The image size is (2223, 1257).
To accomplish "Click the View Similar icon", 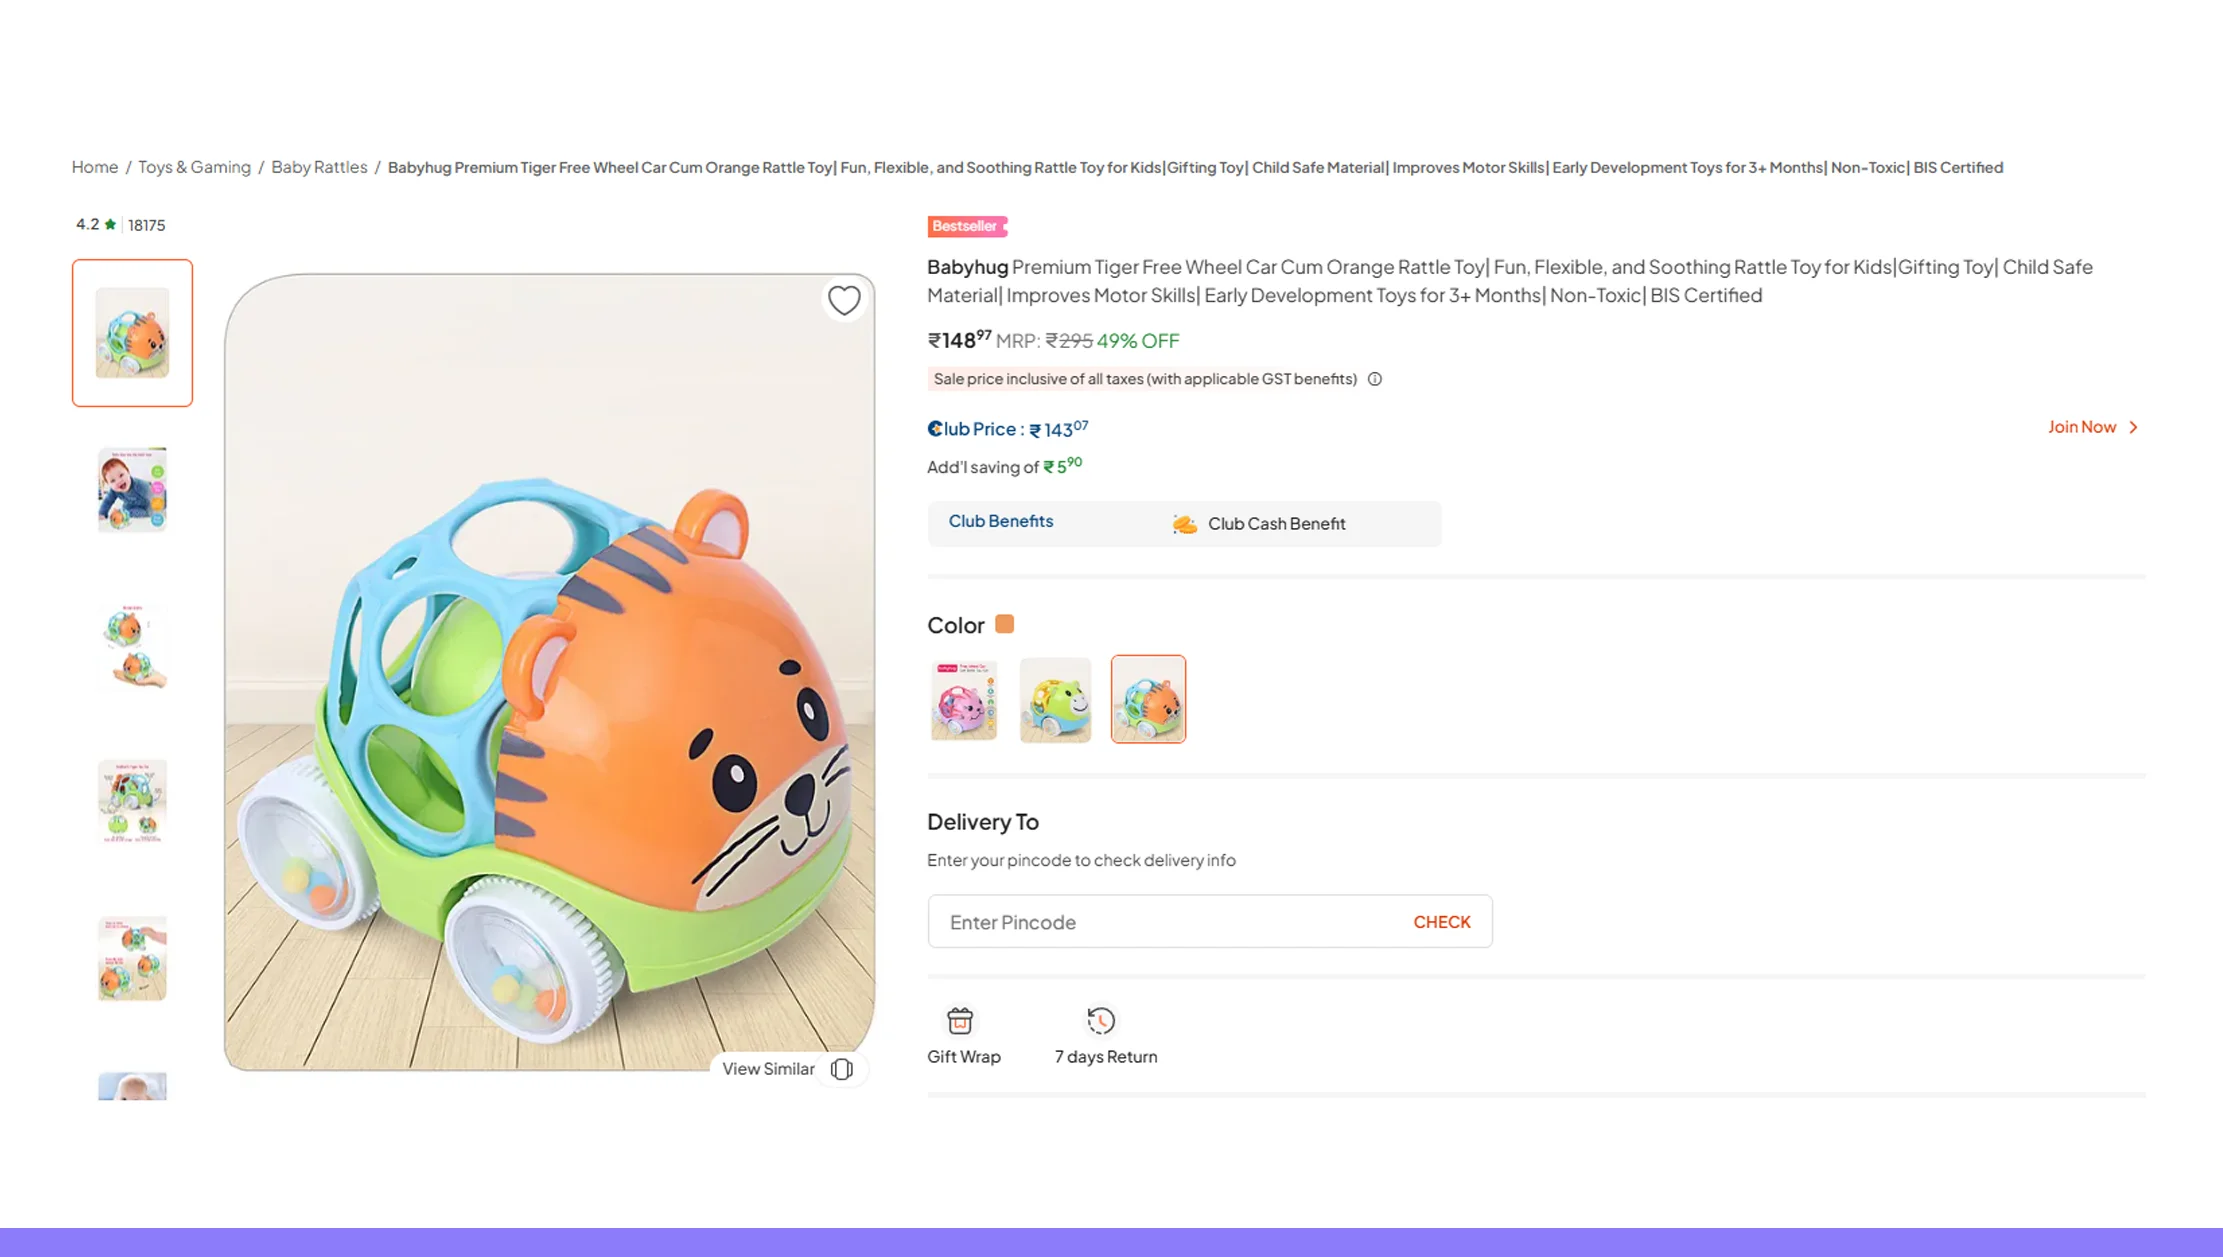I will (x=842, y=1069).
